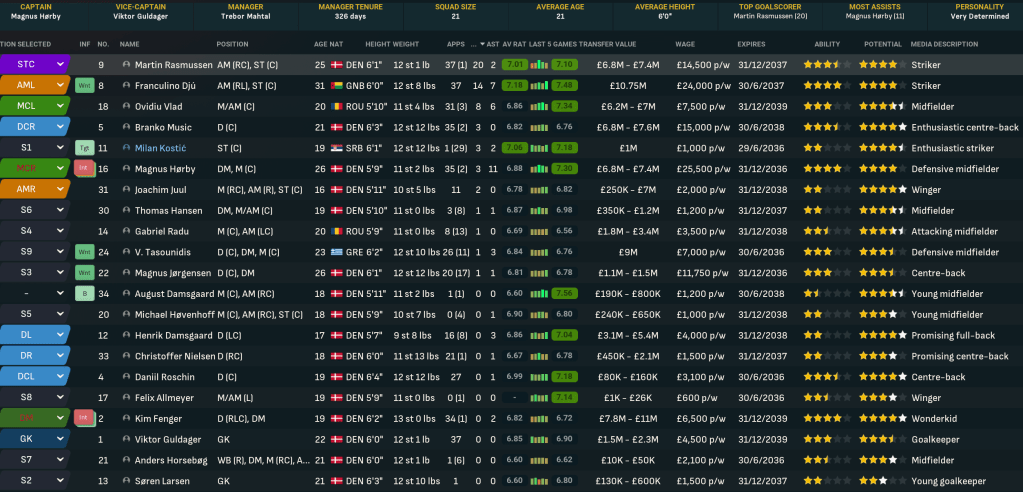Click the Denmark flag for Branko Music
This screenshot has height=492, width=1023.
tap(336, 127)
